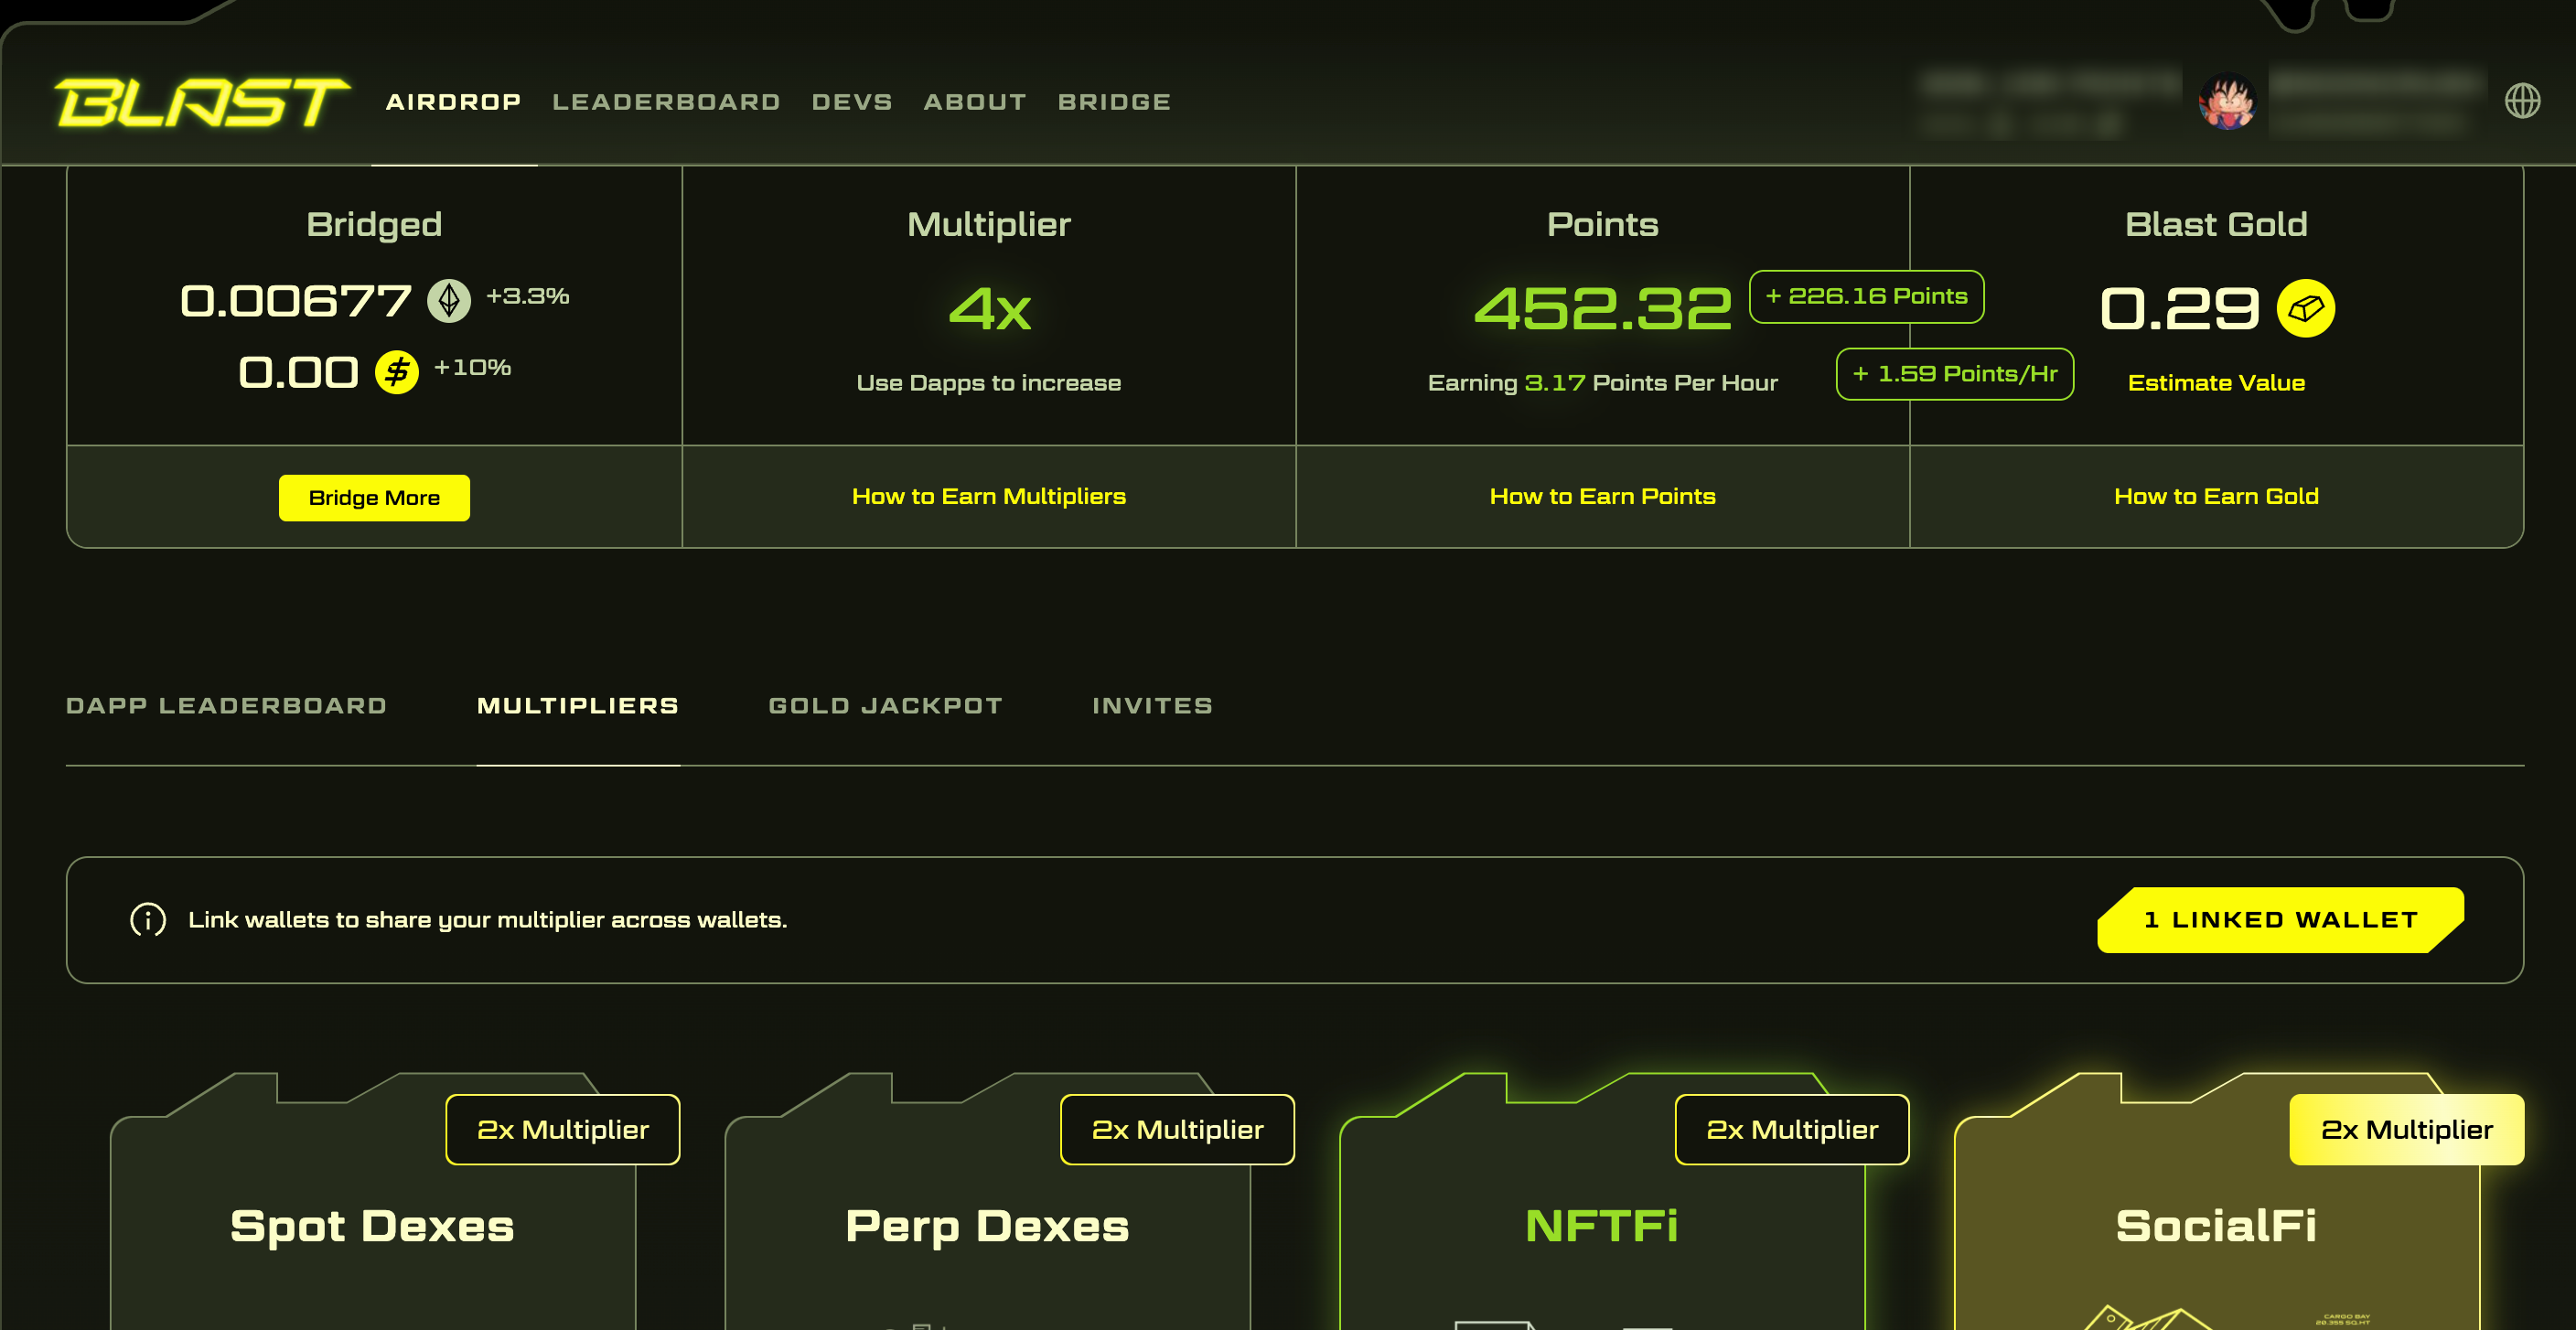Click the Ethereum coin icon in Bridged
The width and height of the screenshot is (2576, 1330).
pos(449,300)
